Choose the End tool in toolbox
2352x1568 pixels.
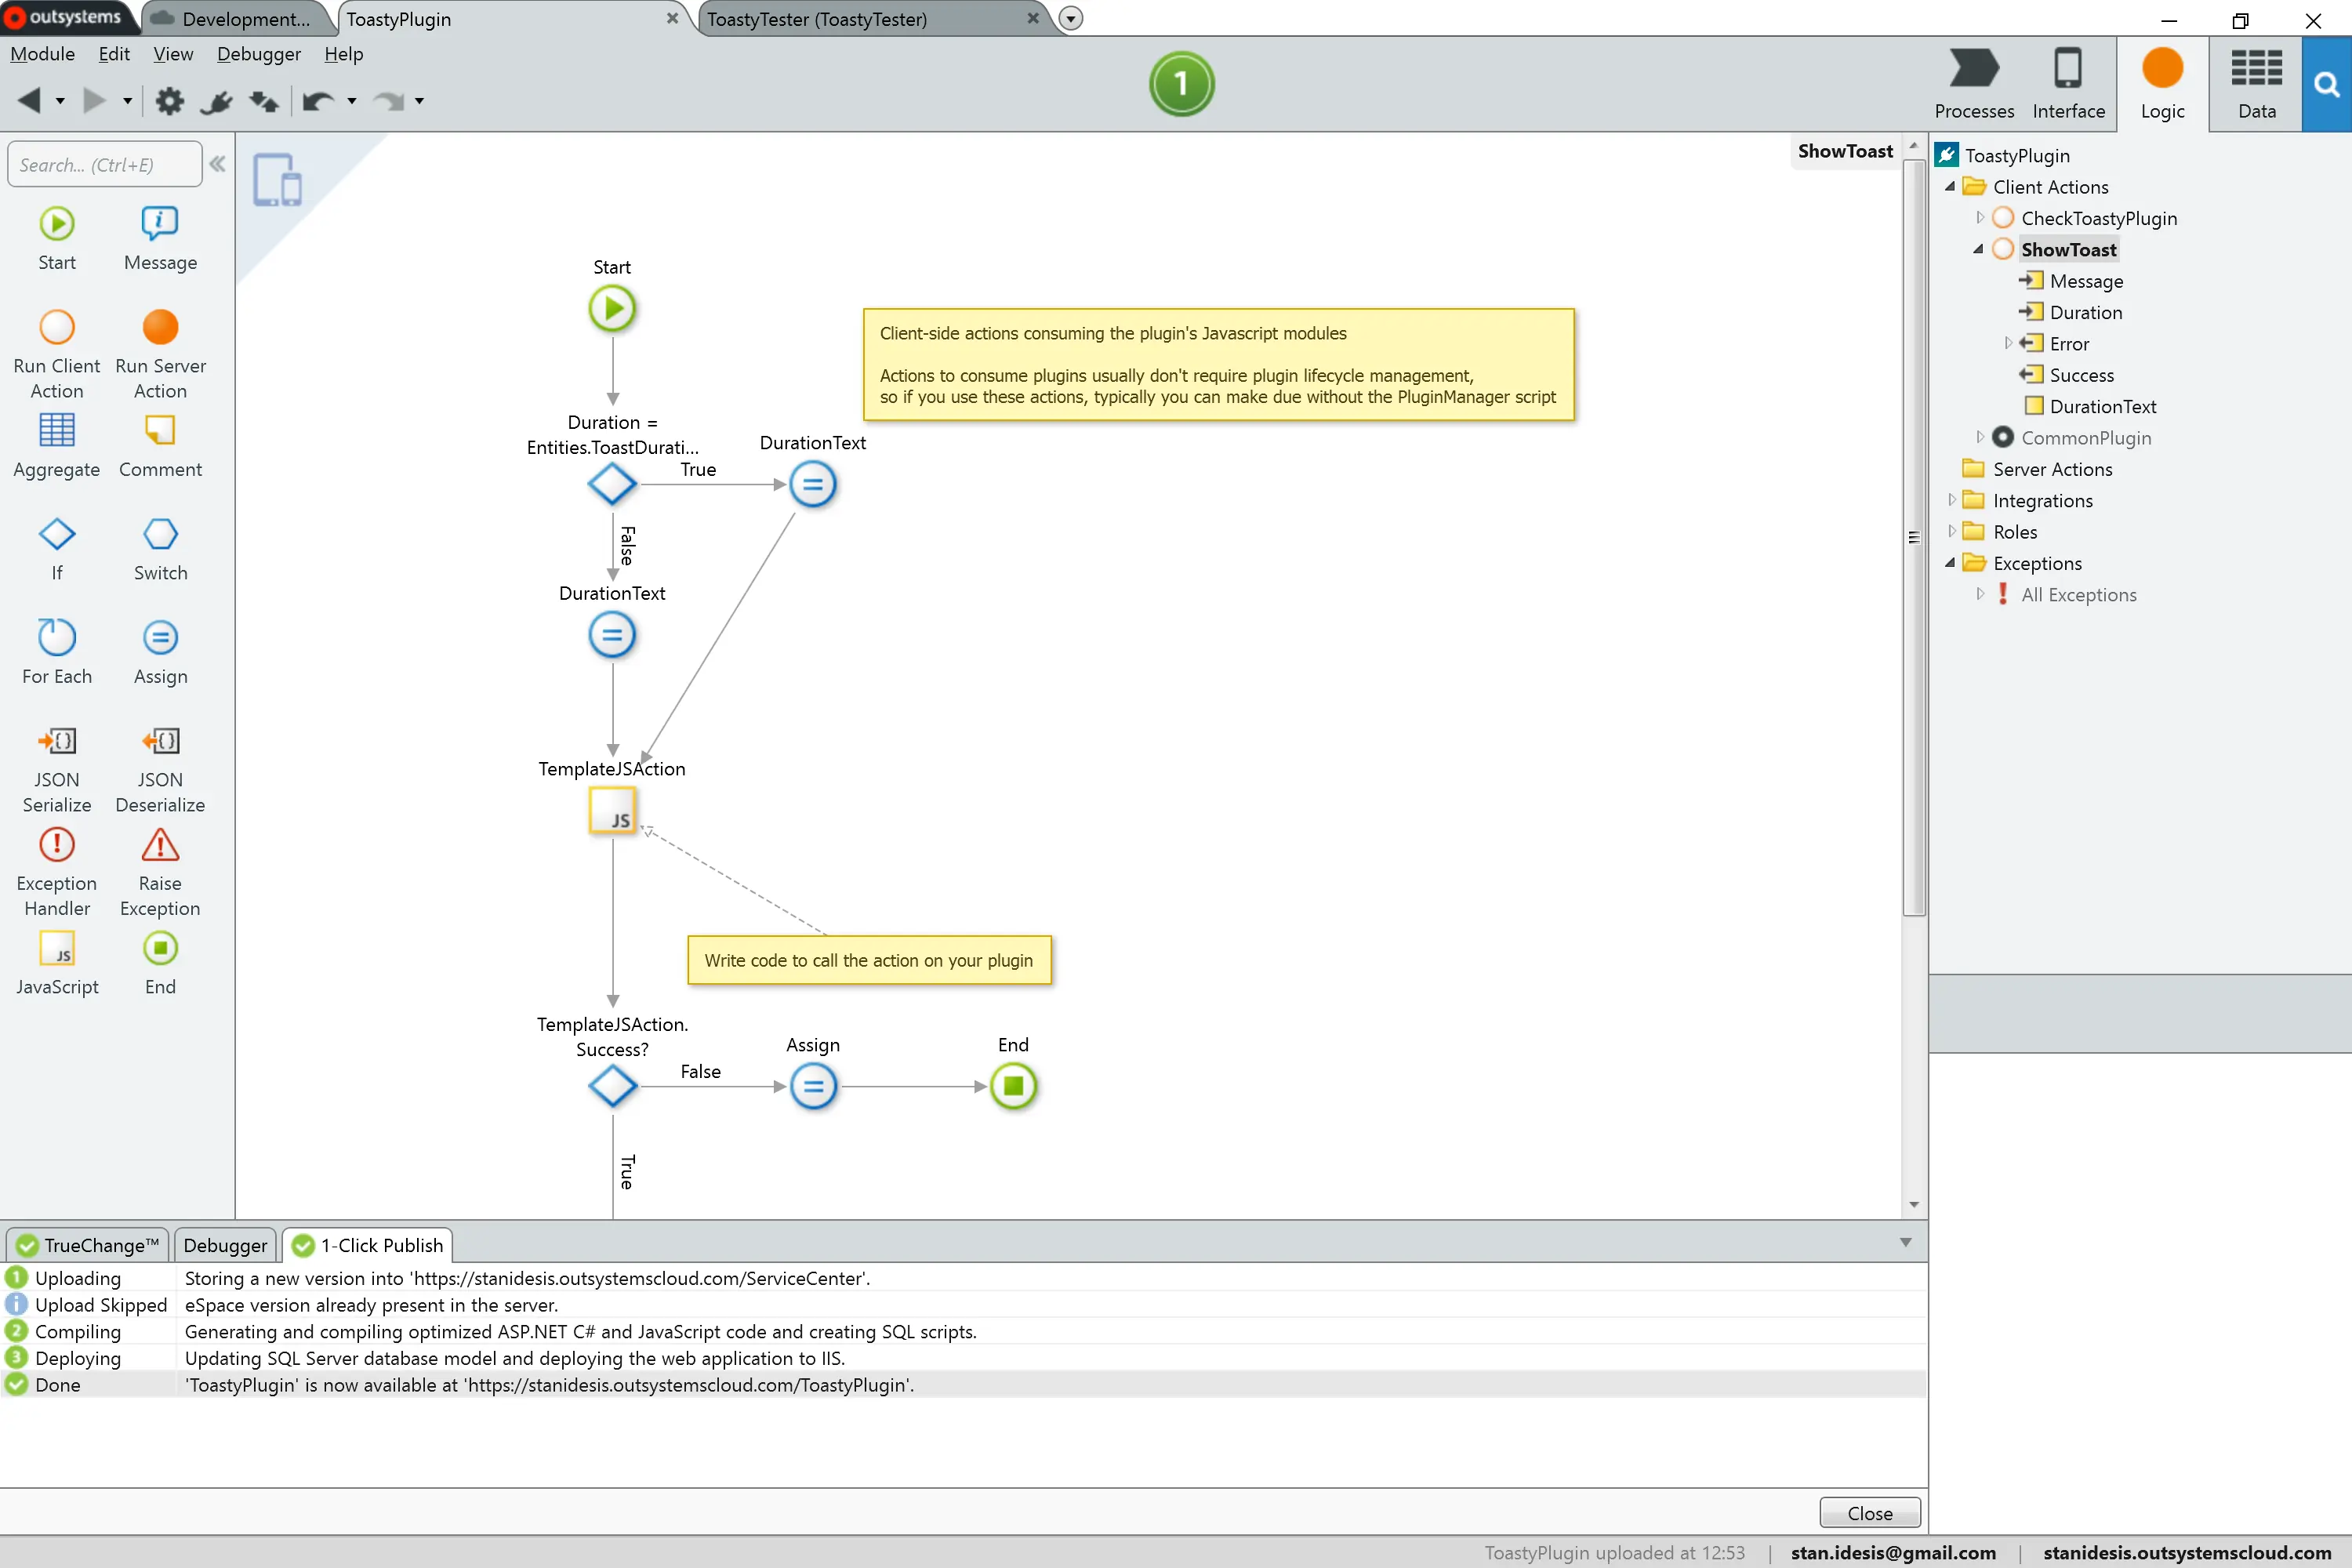point(160,963)
